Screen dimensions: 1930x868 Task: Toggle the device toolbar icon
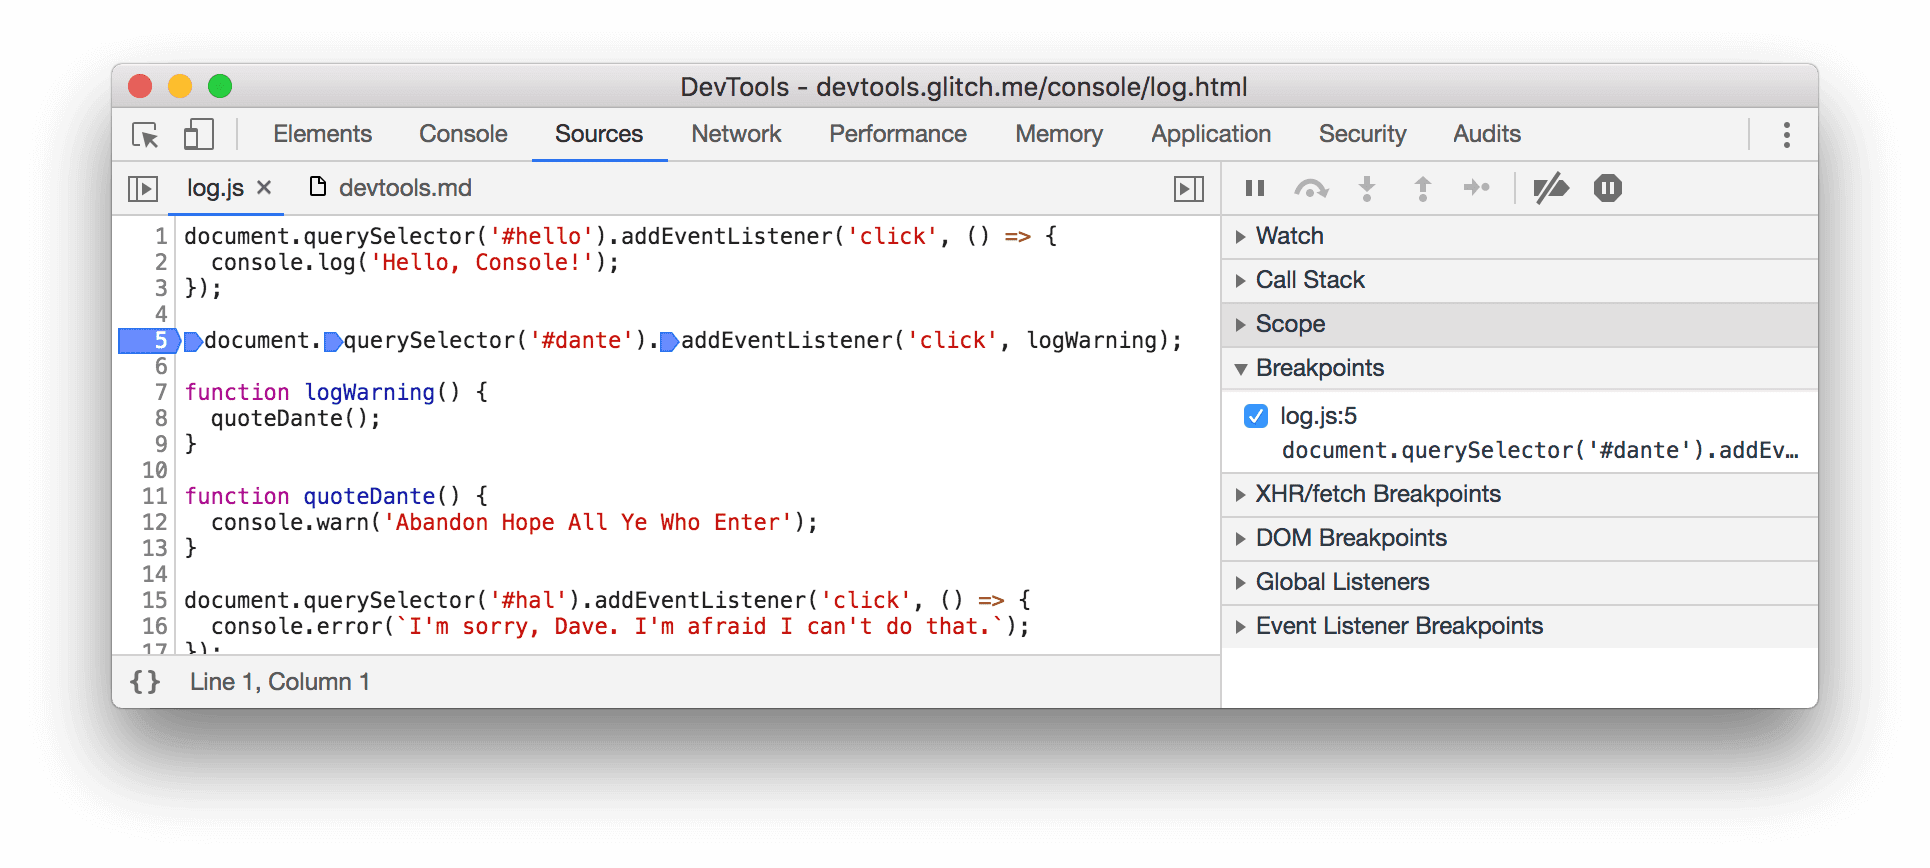[x=199, y=135]
